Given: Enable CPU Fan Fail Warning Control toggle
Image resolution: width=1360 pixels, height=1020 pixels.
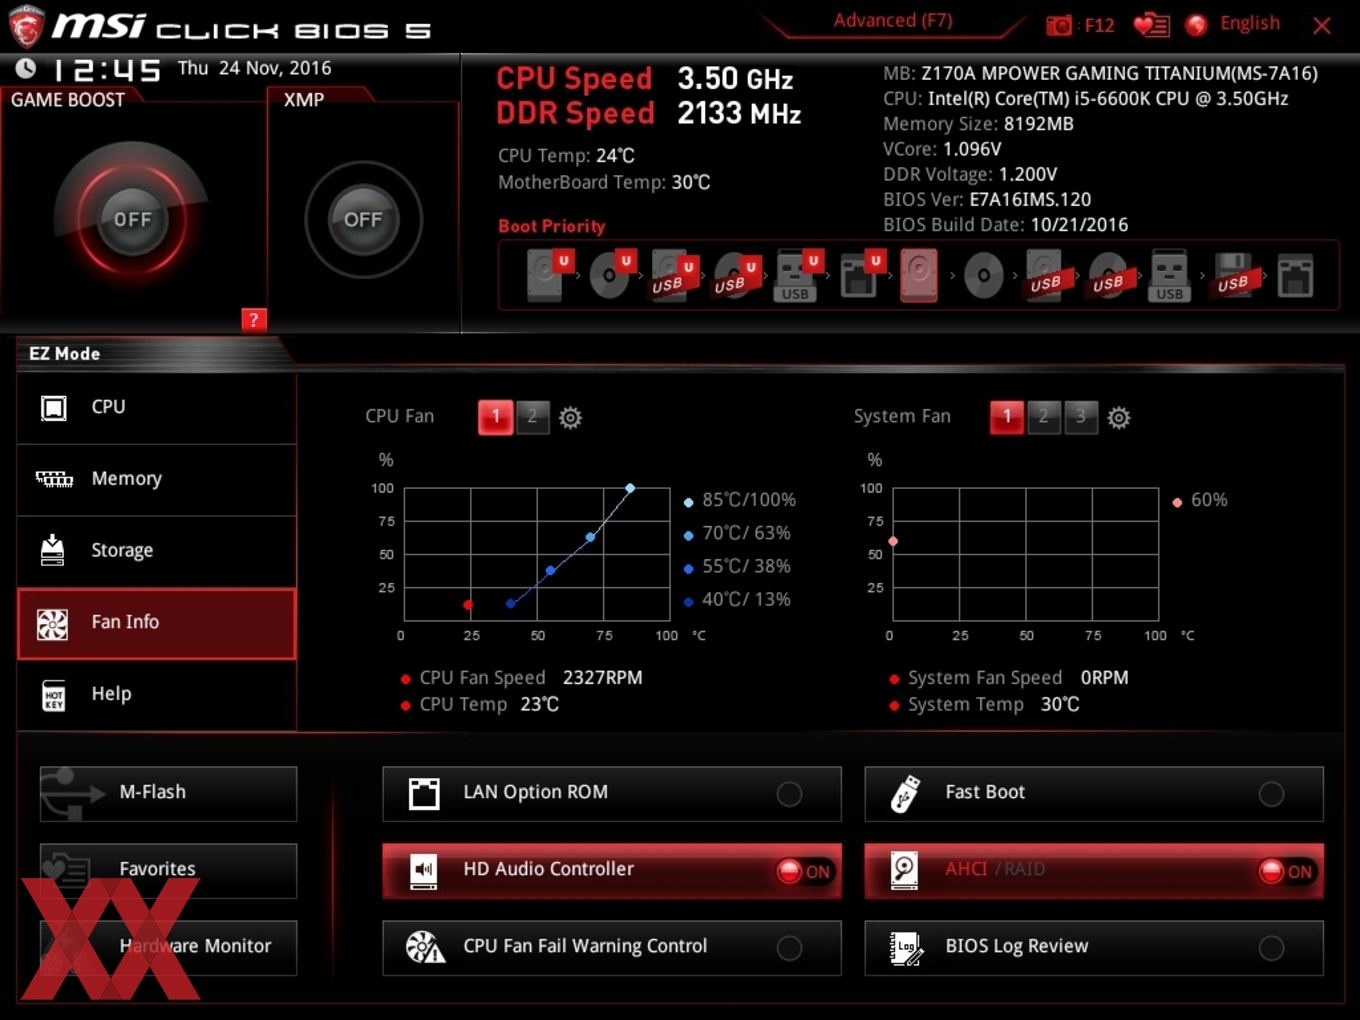Looking at the screenshot, I should 789,948.
